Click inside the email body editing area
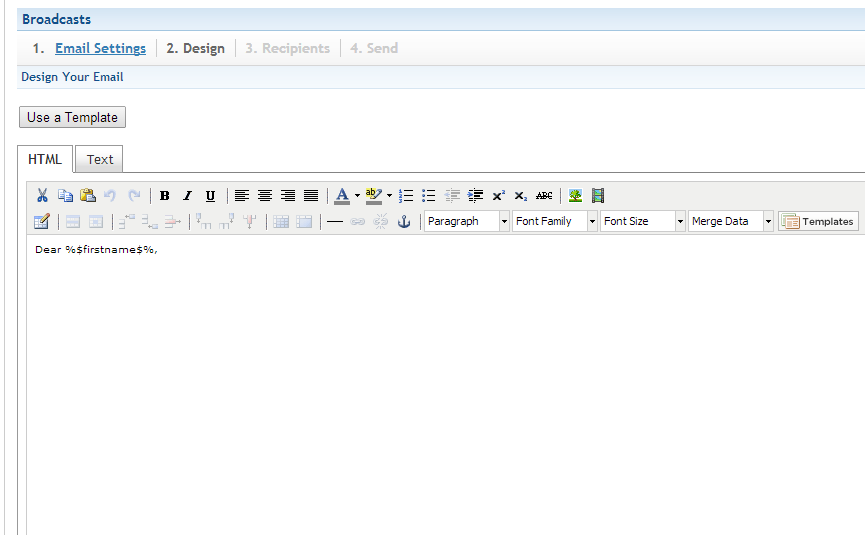 click(440, 380)
